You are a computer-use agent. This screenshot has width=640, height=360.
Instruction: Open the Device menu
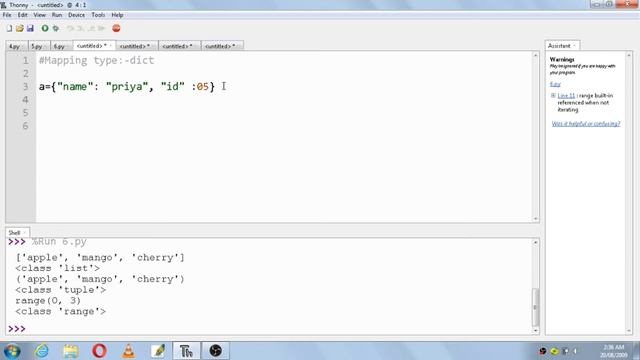(76, 15)
